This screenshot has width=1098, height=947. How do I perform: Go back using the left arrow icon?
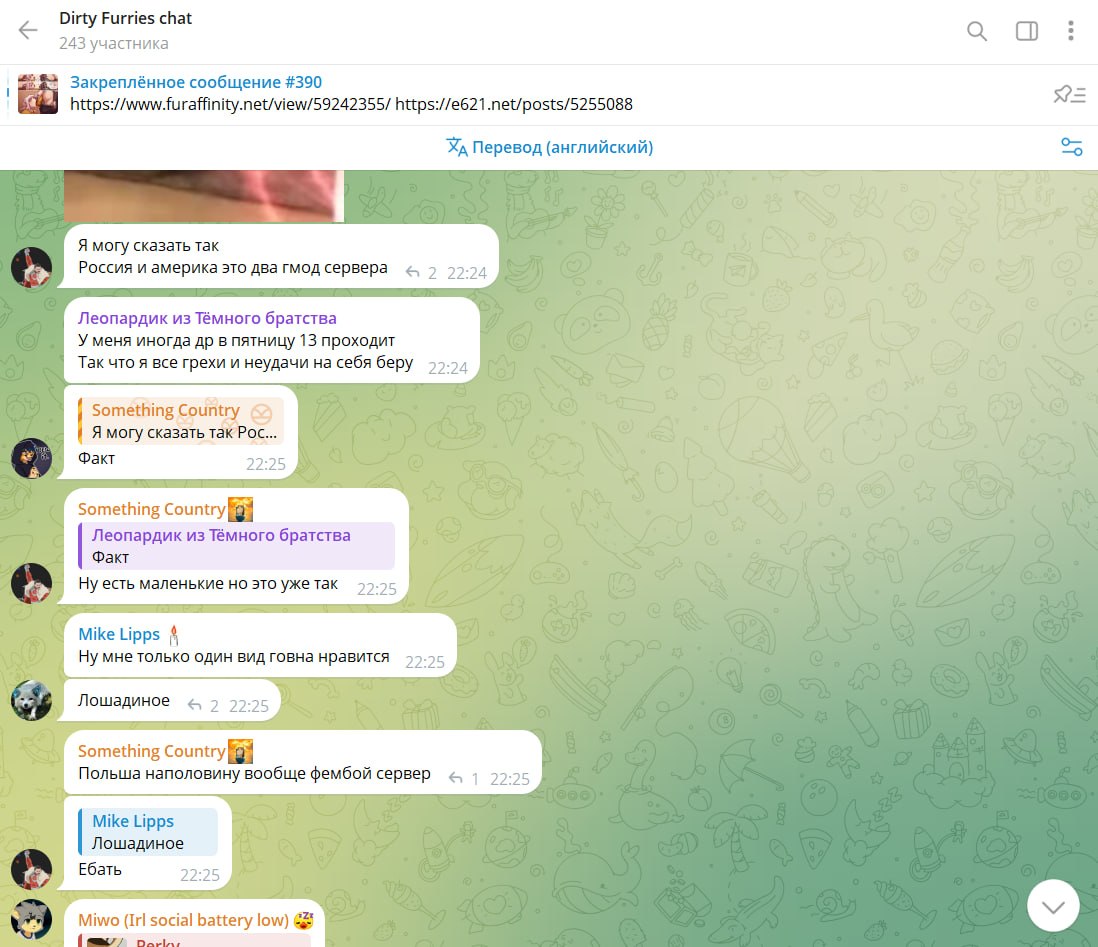[28, 30]
